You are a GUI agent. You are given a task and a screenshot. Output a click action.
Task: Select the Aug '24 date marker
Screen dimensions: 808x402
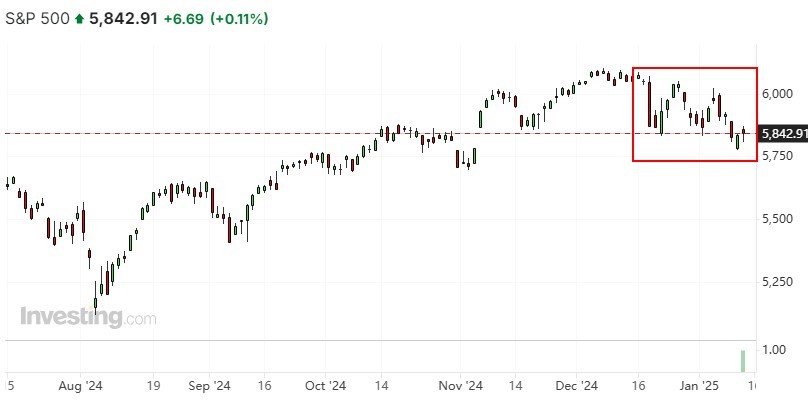(x=81, y=384)
